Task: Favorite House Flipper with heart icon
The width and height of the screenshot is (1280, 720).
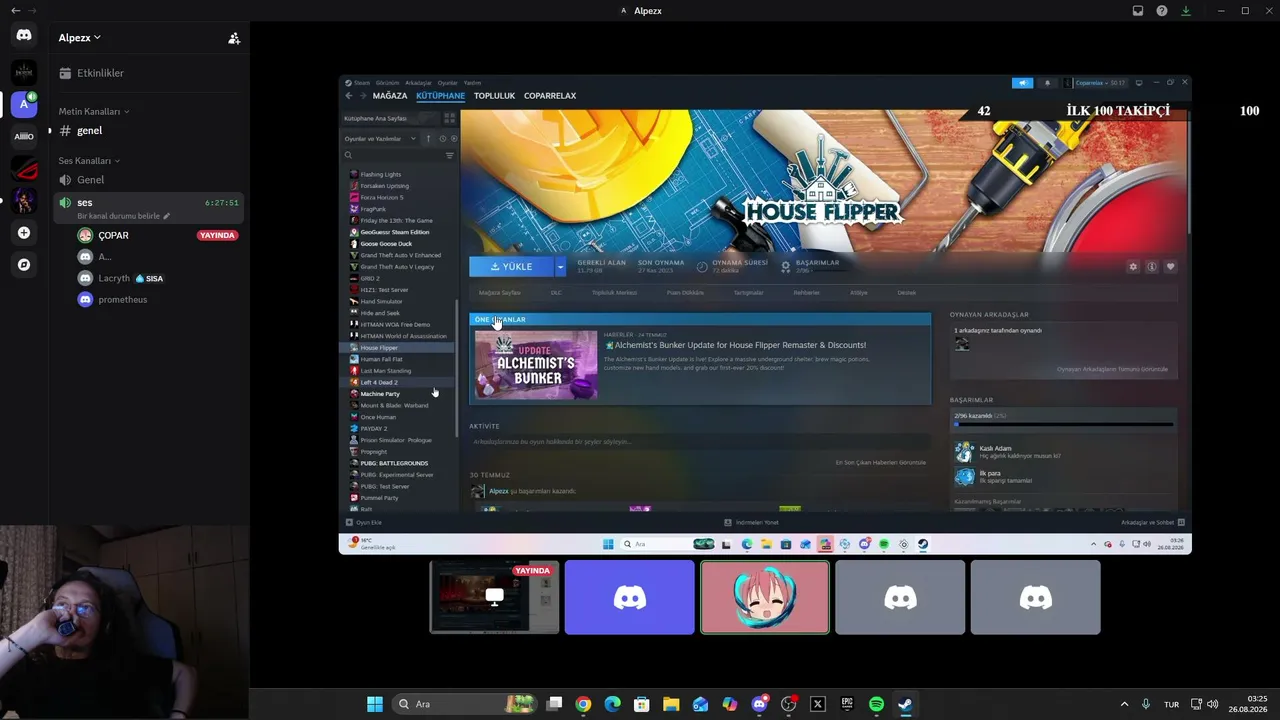Action: coord(1171,267)
